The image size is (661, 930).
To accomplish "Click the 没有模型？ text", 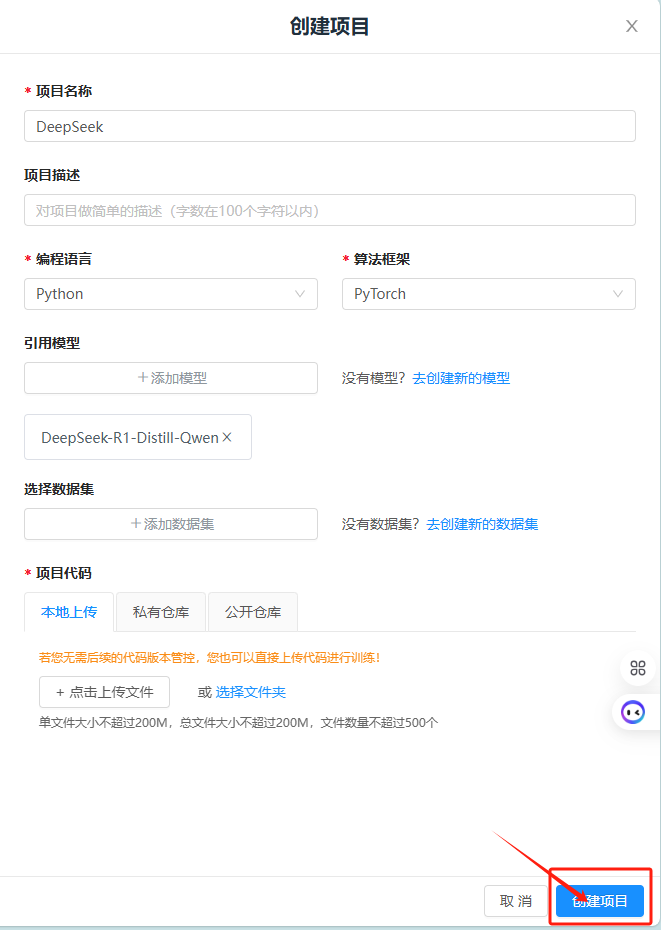I will pos(374,378).
